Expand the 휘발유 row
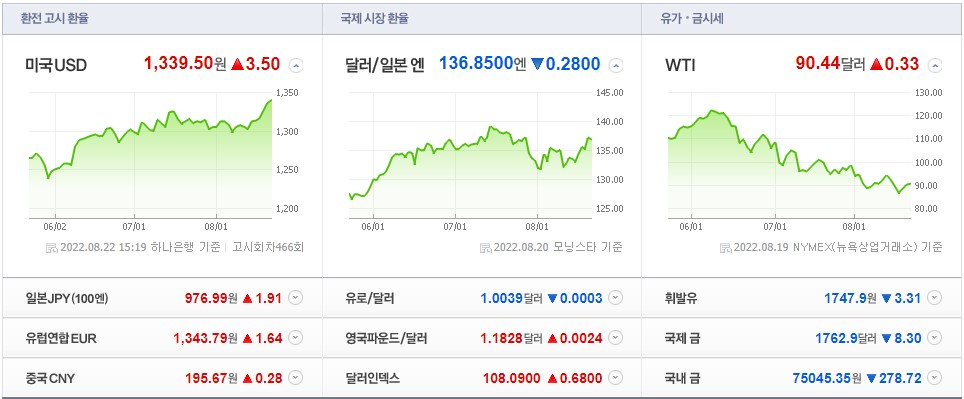 point(934,298)
